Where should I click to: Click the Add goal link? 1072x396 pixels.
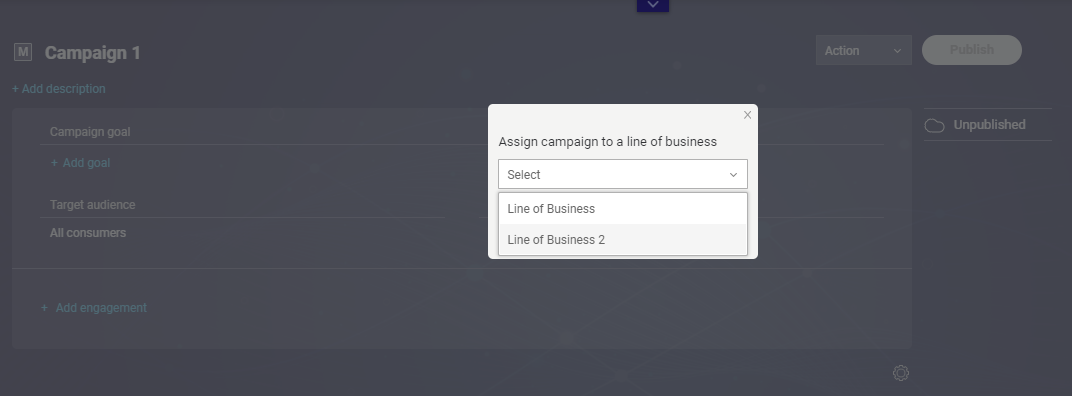click(86, 163)
